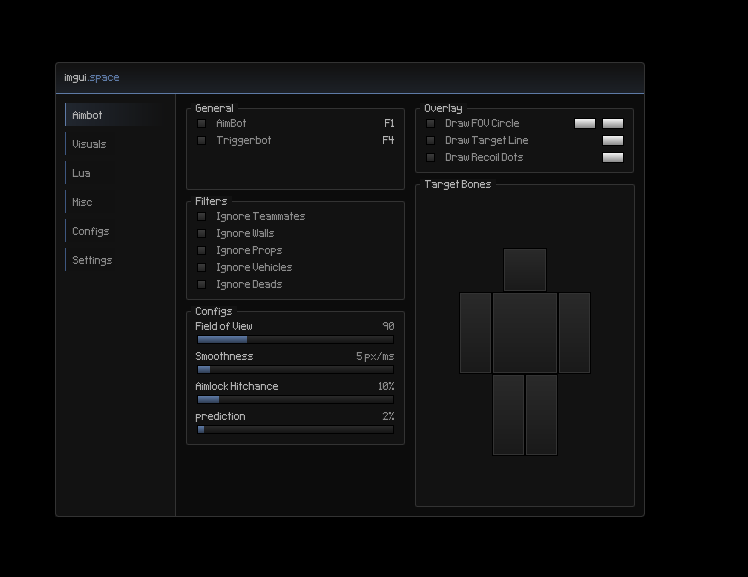The image size is (748, 577).
Task: Enable the Triggerbot checkbox
Action: (201, 141)
